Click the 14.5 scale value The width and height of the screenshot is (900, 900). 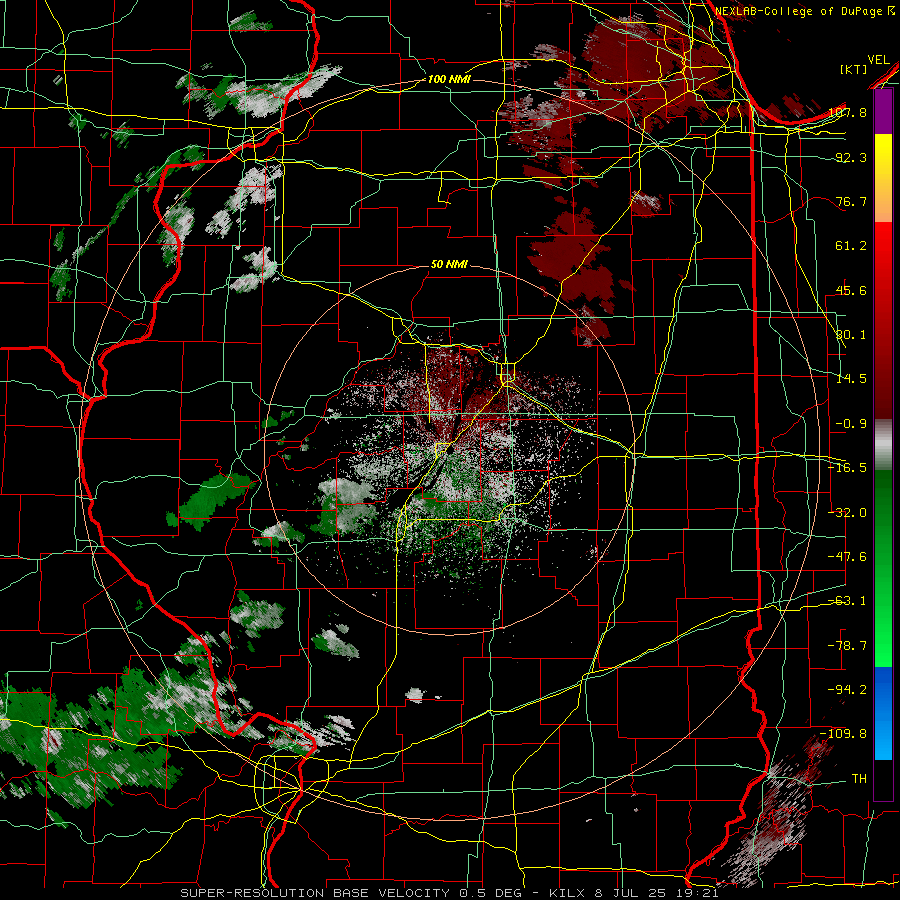pyautogui.click(x=851, y=379)
